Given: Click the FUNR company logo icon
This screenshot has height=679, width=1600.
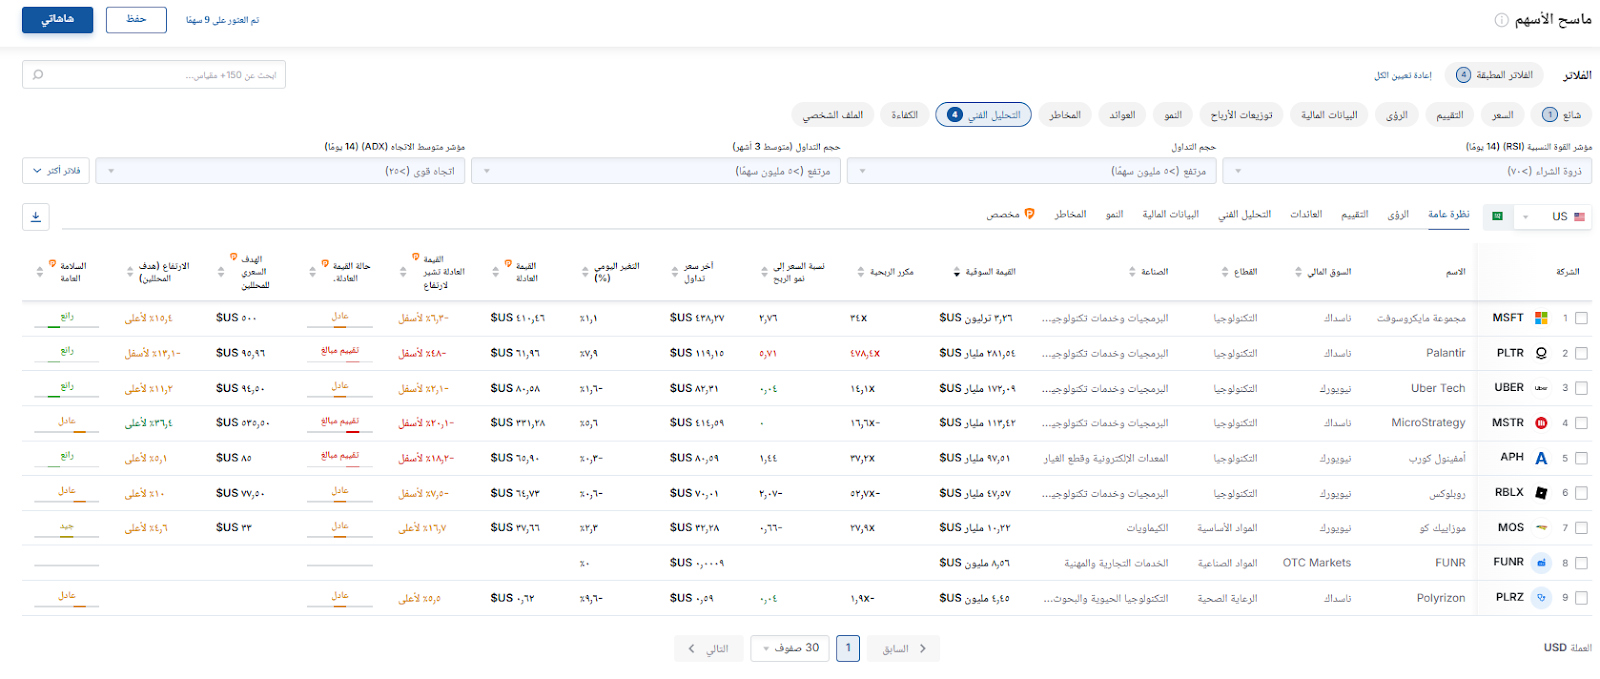Looking at the screenshot, I should coord(1541,562).
